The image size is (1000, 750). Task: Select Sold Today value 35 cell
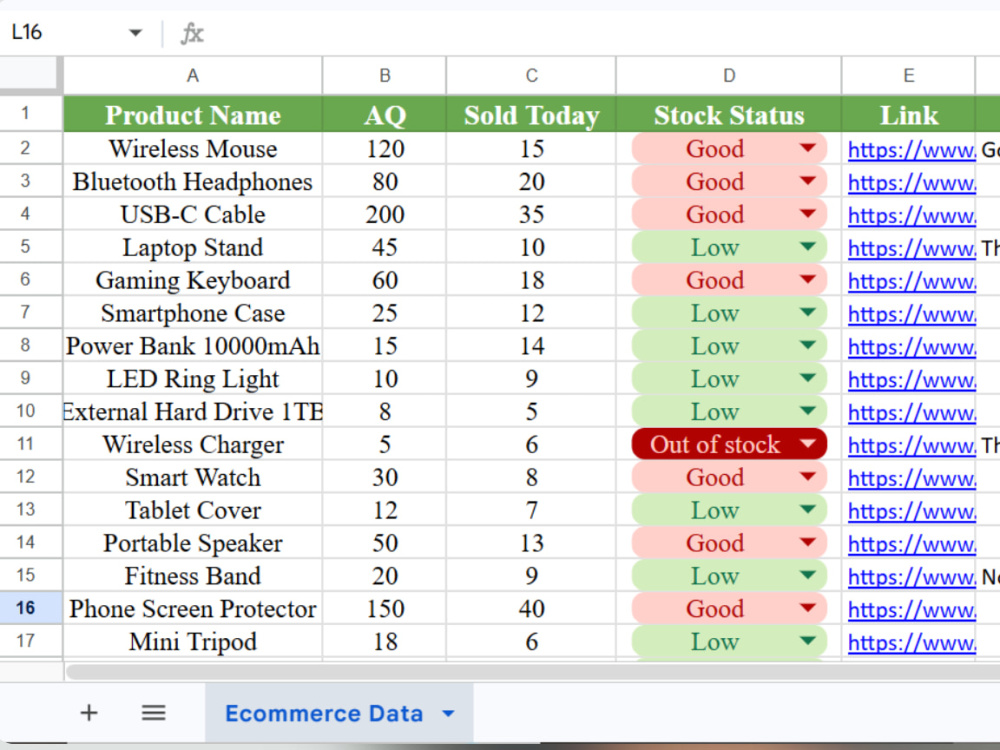[x=531, y=214]
